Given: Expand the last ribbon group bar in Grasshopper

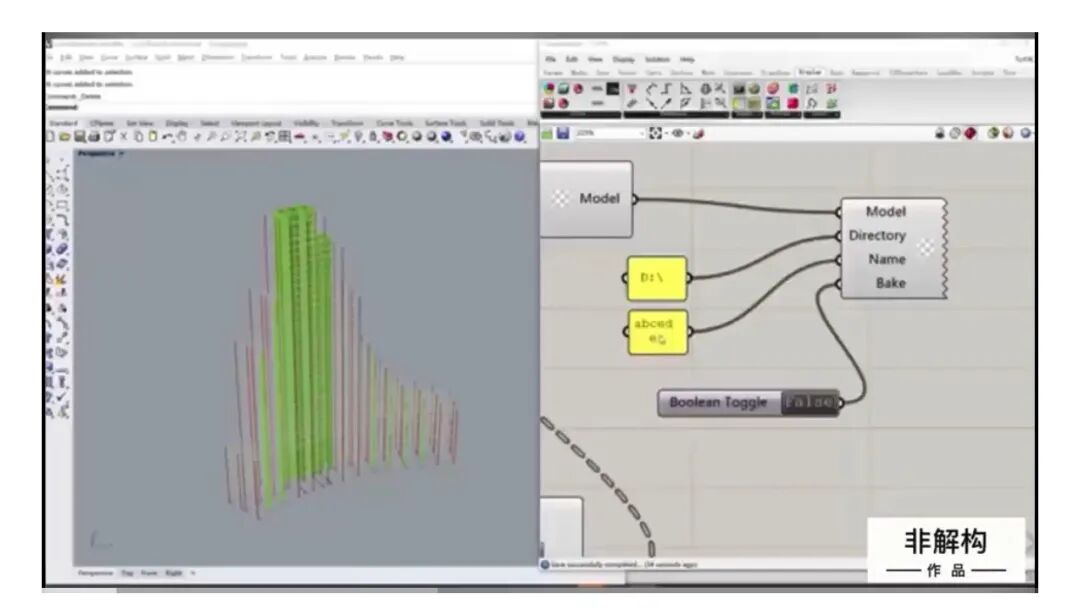Looking at the screenshot, I should click(822, 114).
